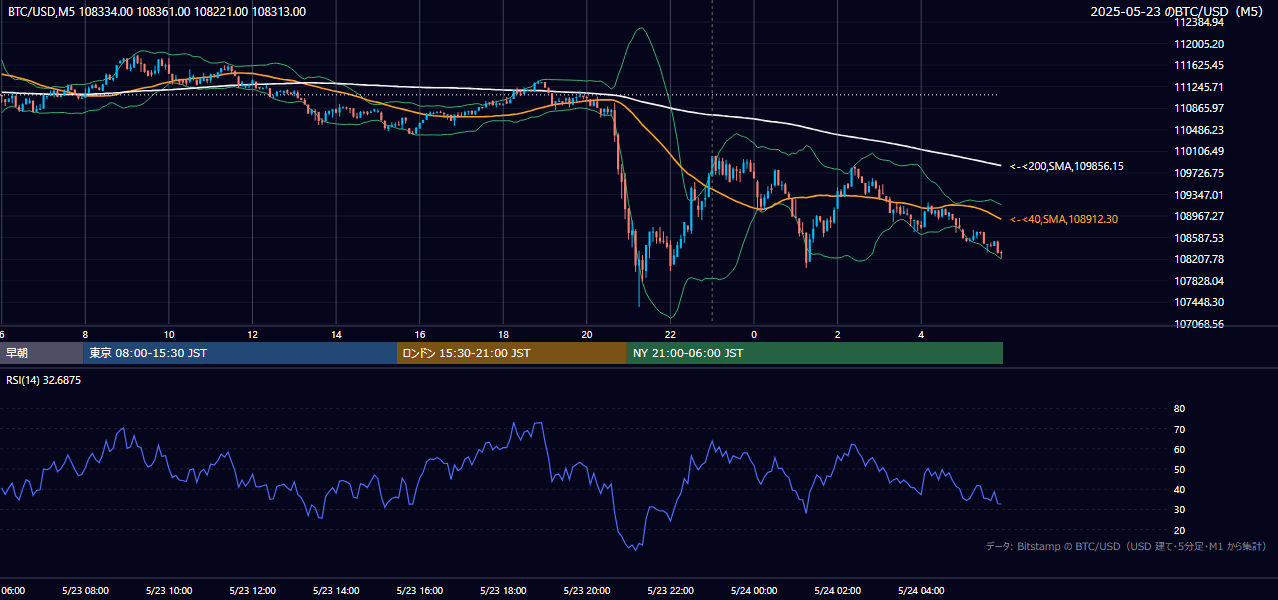Click price axis value 108587.53
The width and height of the screenshot is (1278, 600).
(x=1199, y=238)
